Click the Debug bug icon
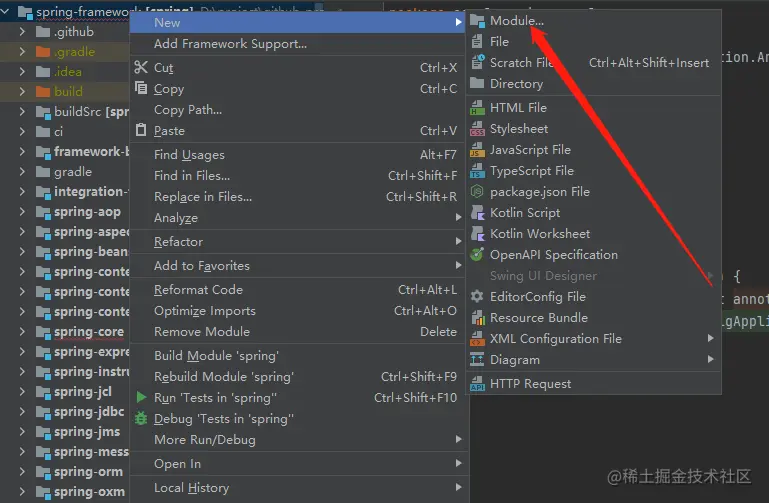 click(x=141, y=418)
